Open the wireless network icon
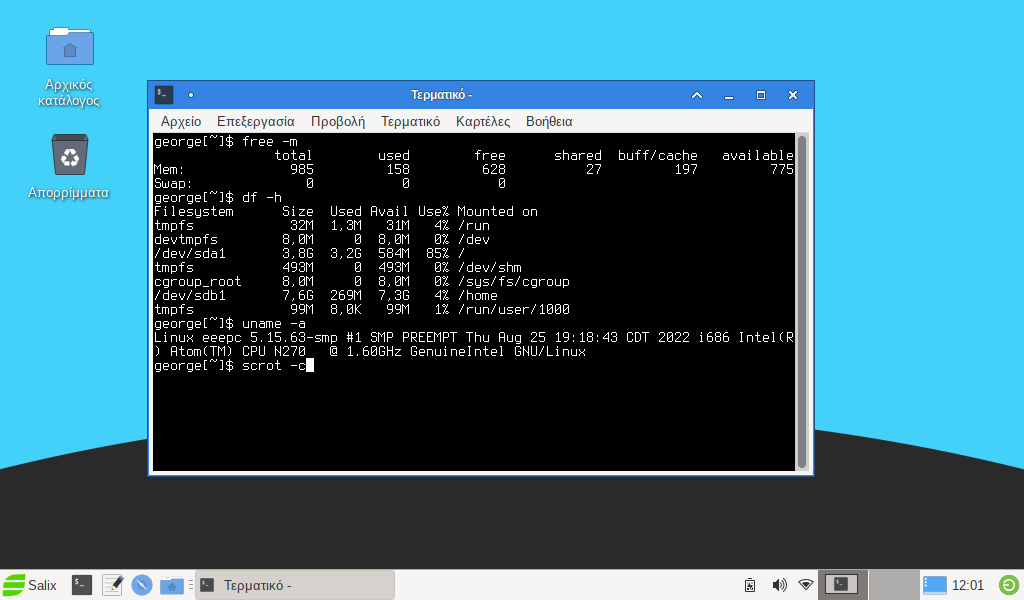 807,585
